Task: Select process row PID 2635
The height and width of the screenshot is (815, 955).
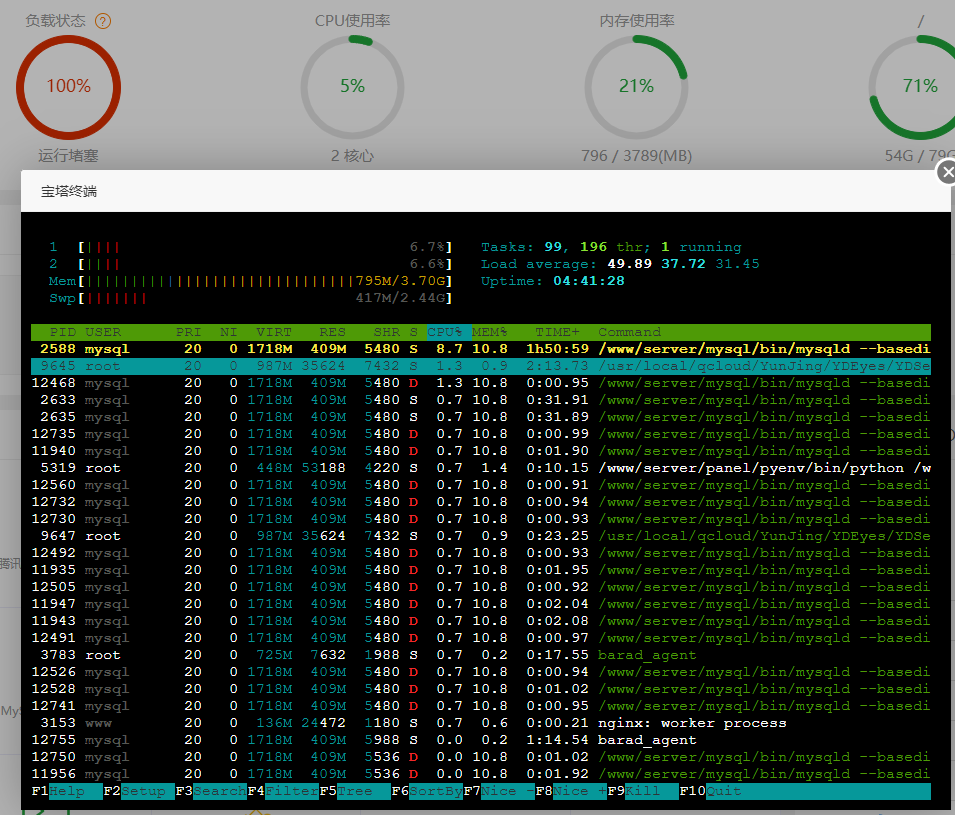Action: tap(481, 417)
